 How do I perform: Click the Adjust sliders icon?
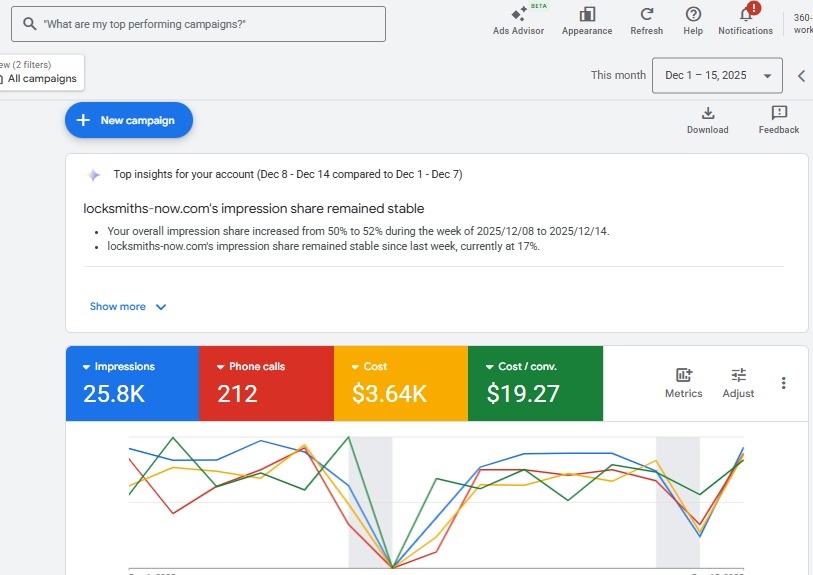(x=738, y=375)
